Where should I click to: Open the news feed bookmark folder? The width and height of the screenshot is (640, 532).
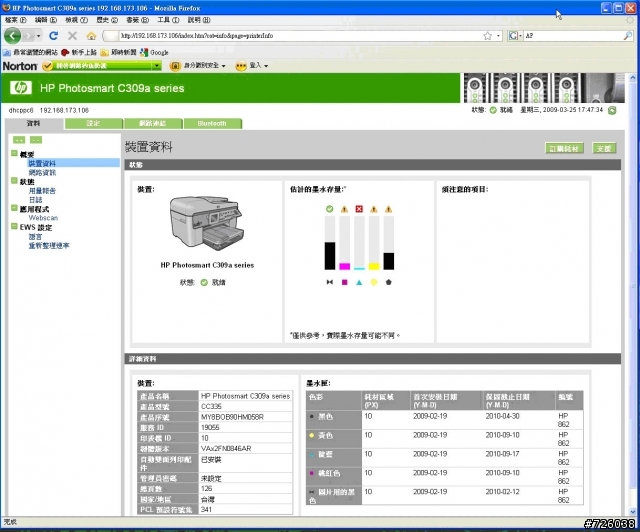(118, 52)
